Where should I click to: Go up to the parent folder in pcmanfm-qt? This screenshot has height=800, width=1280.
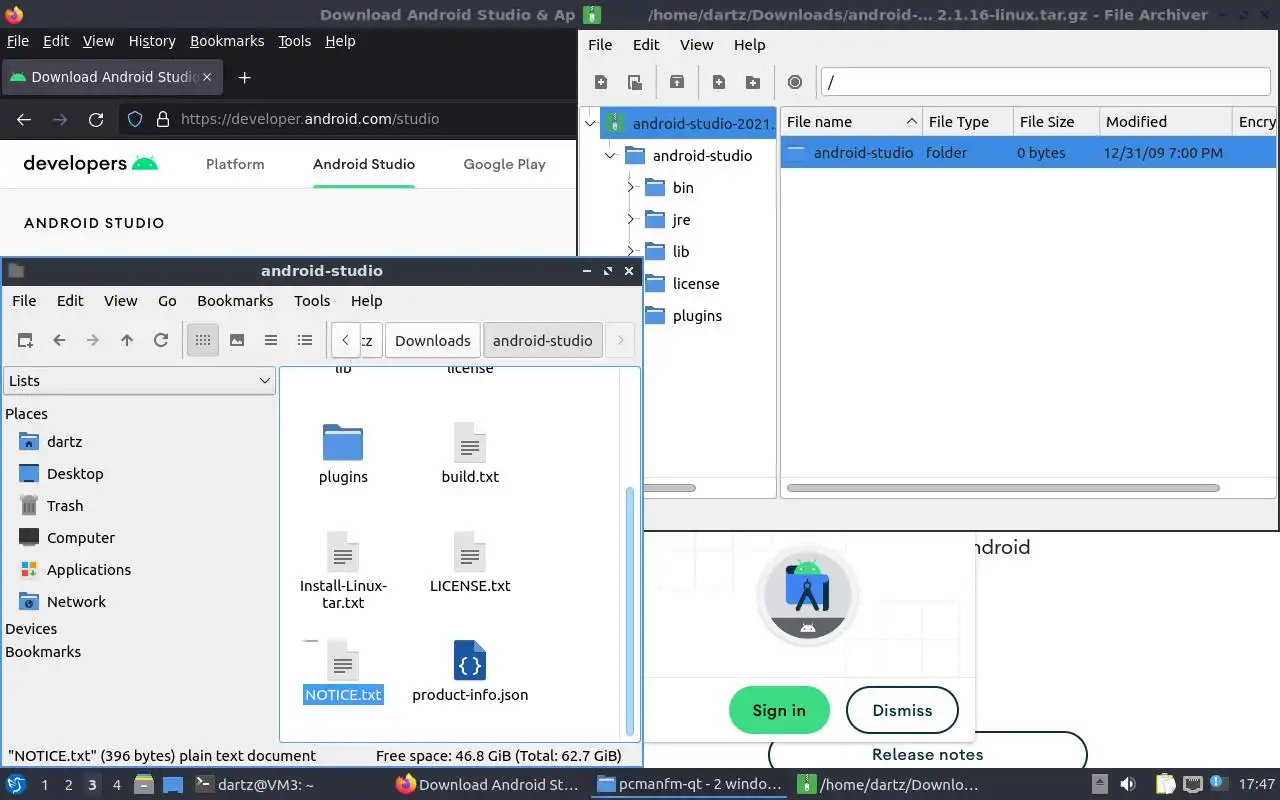pyautogui.click(x=127, y=340)
